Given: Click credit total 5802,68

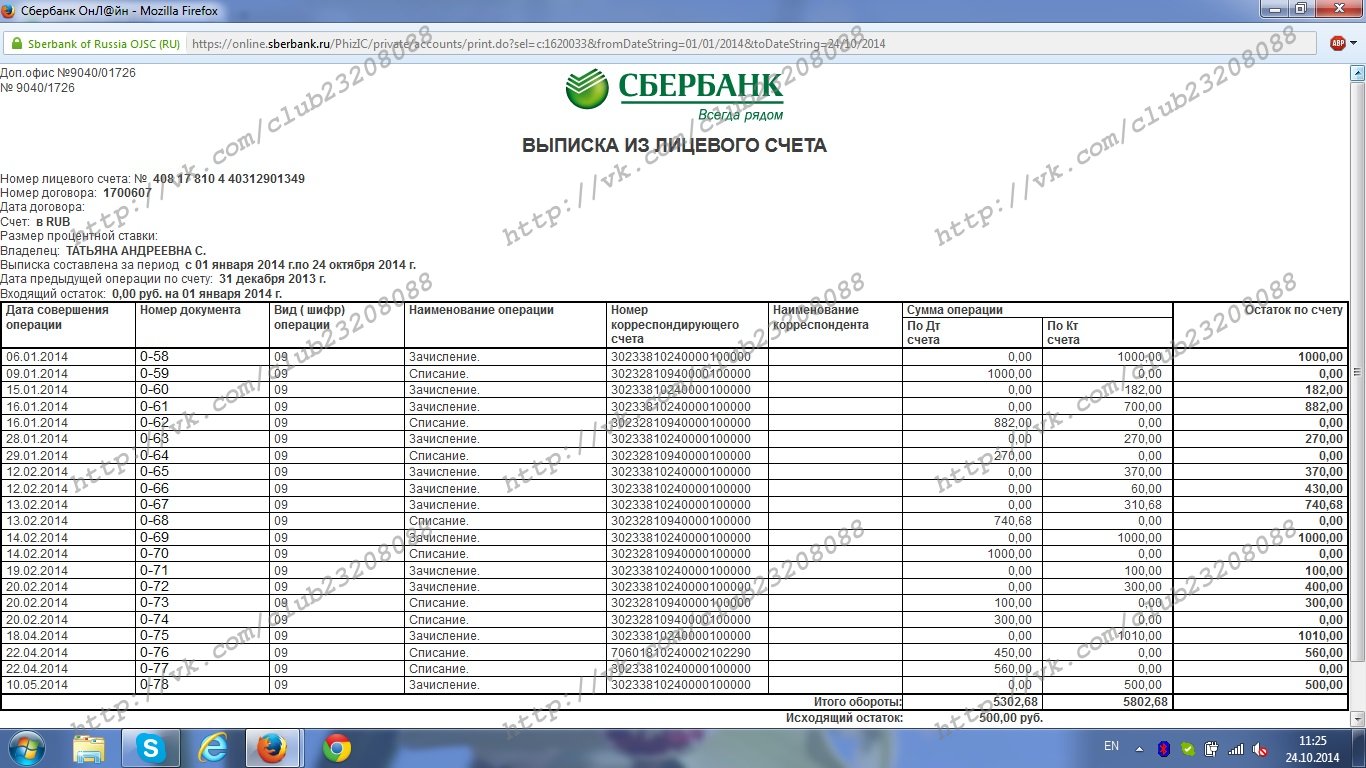Looking at the screenshot, I should [1144, 702].
